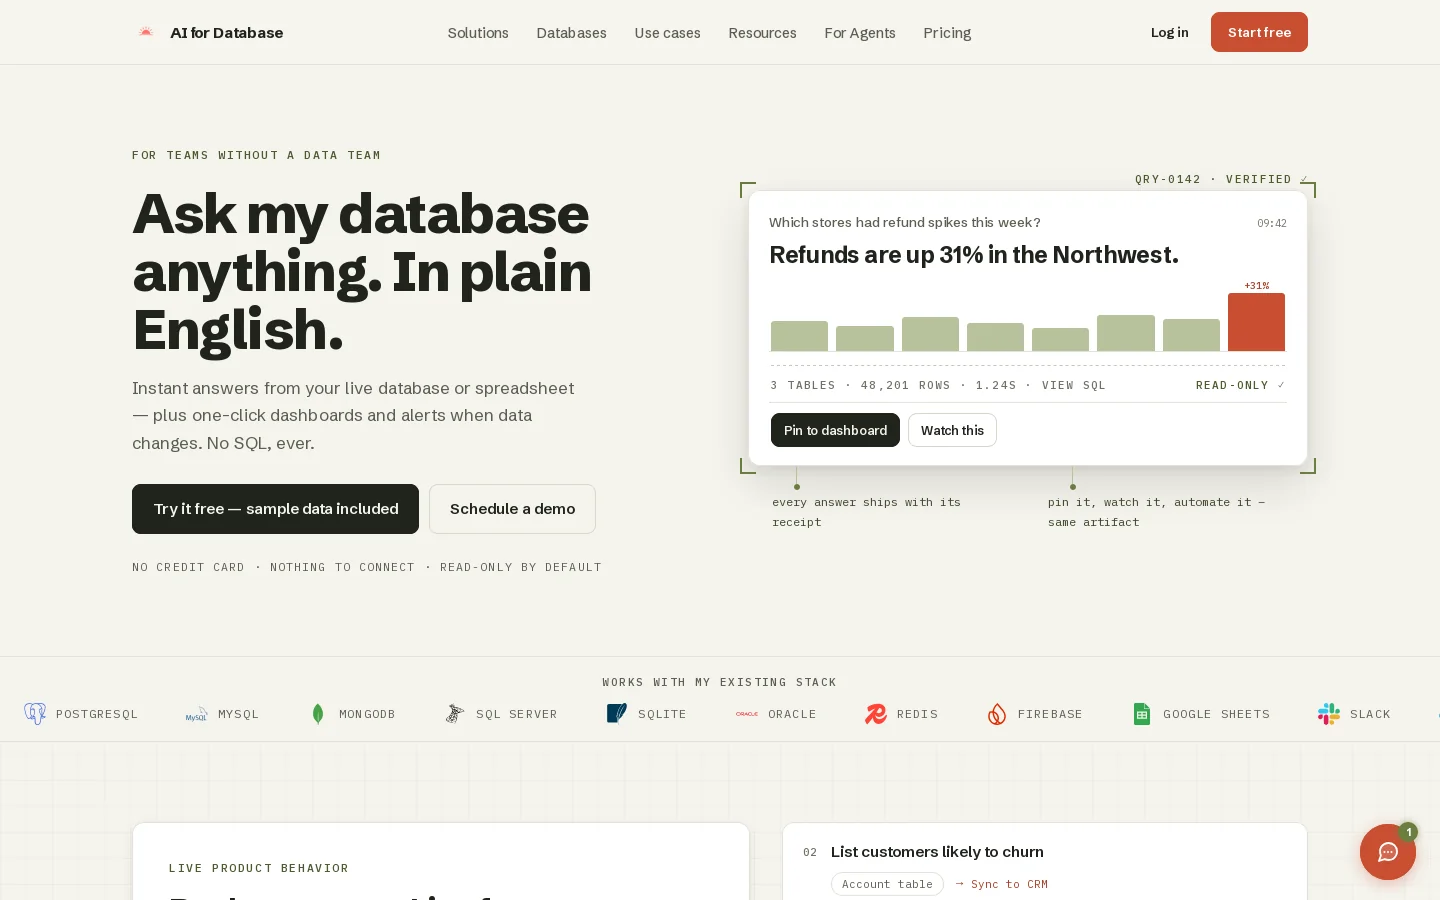Click the Google Sheets icon

pyautogui.click(x=1142, y=714)
